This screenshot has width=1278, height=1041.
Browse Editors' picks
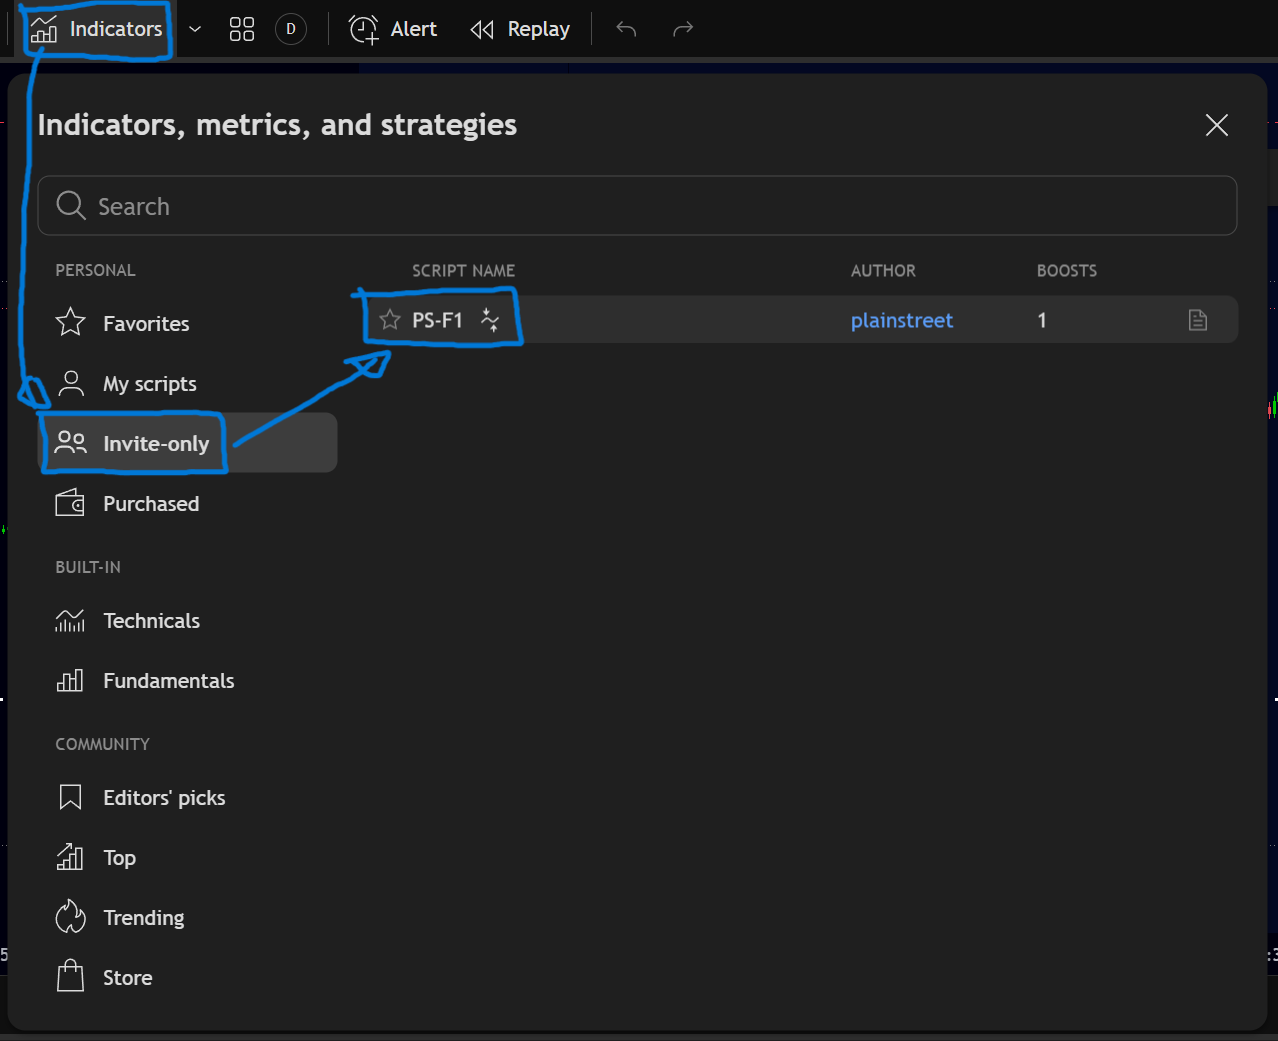pyautogui.click(x=187, y=797)
